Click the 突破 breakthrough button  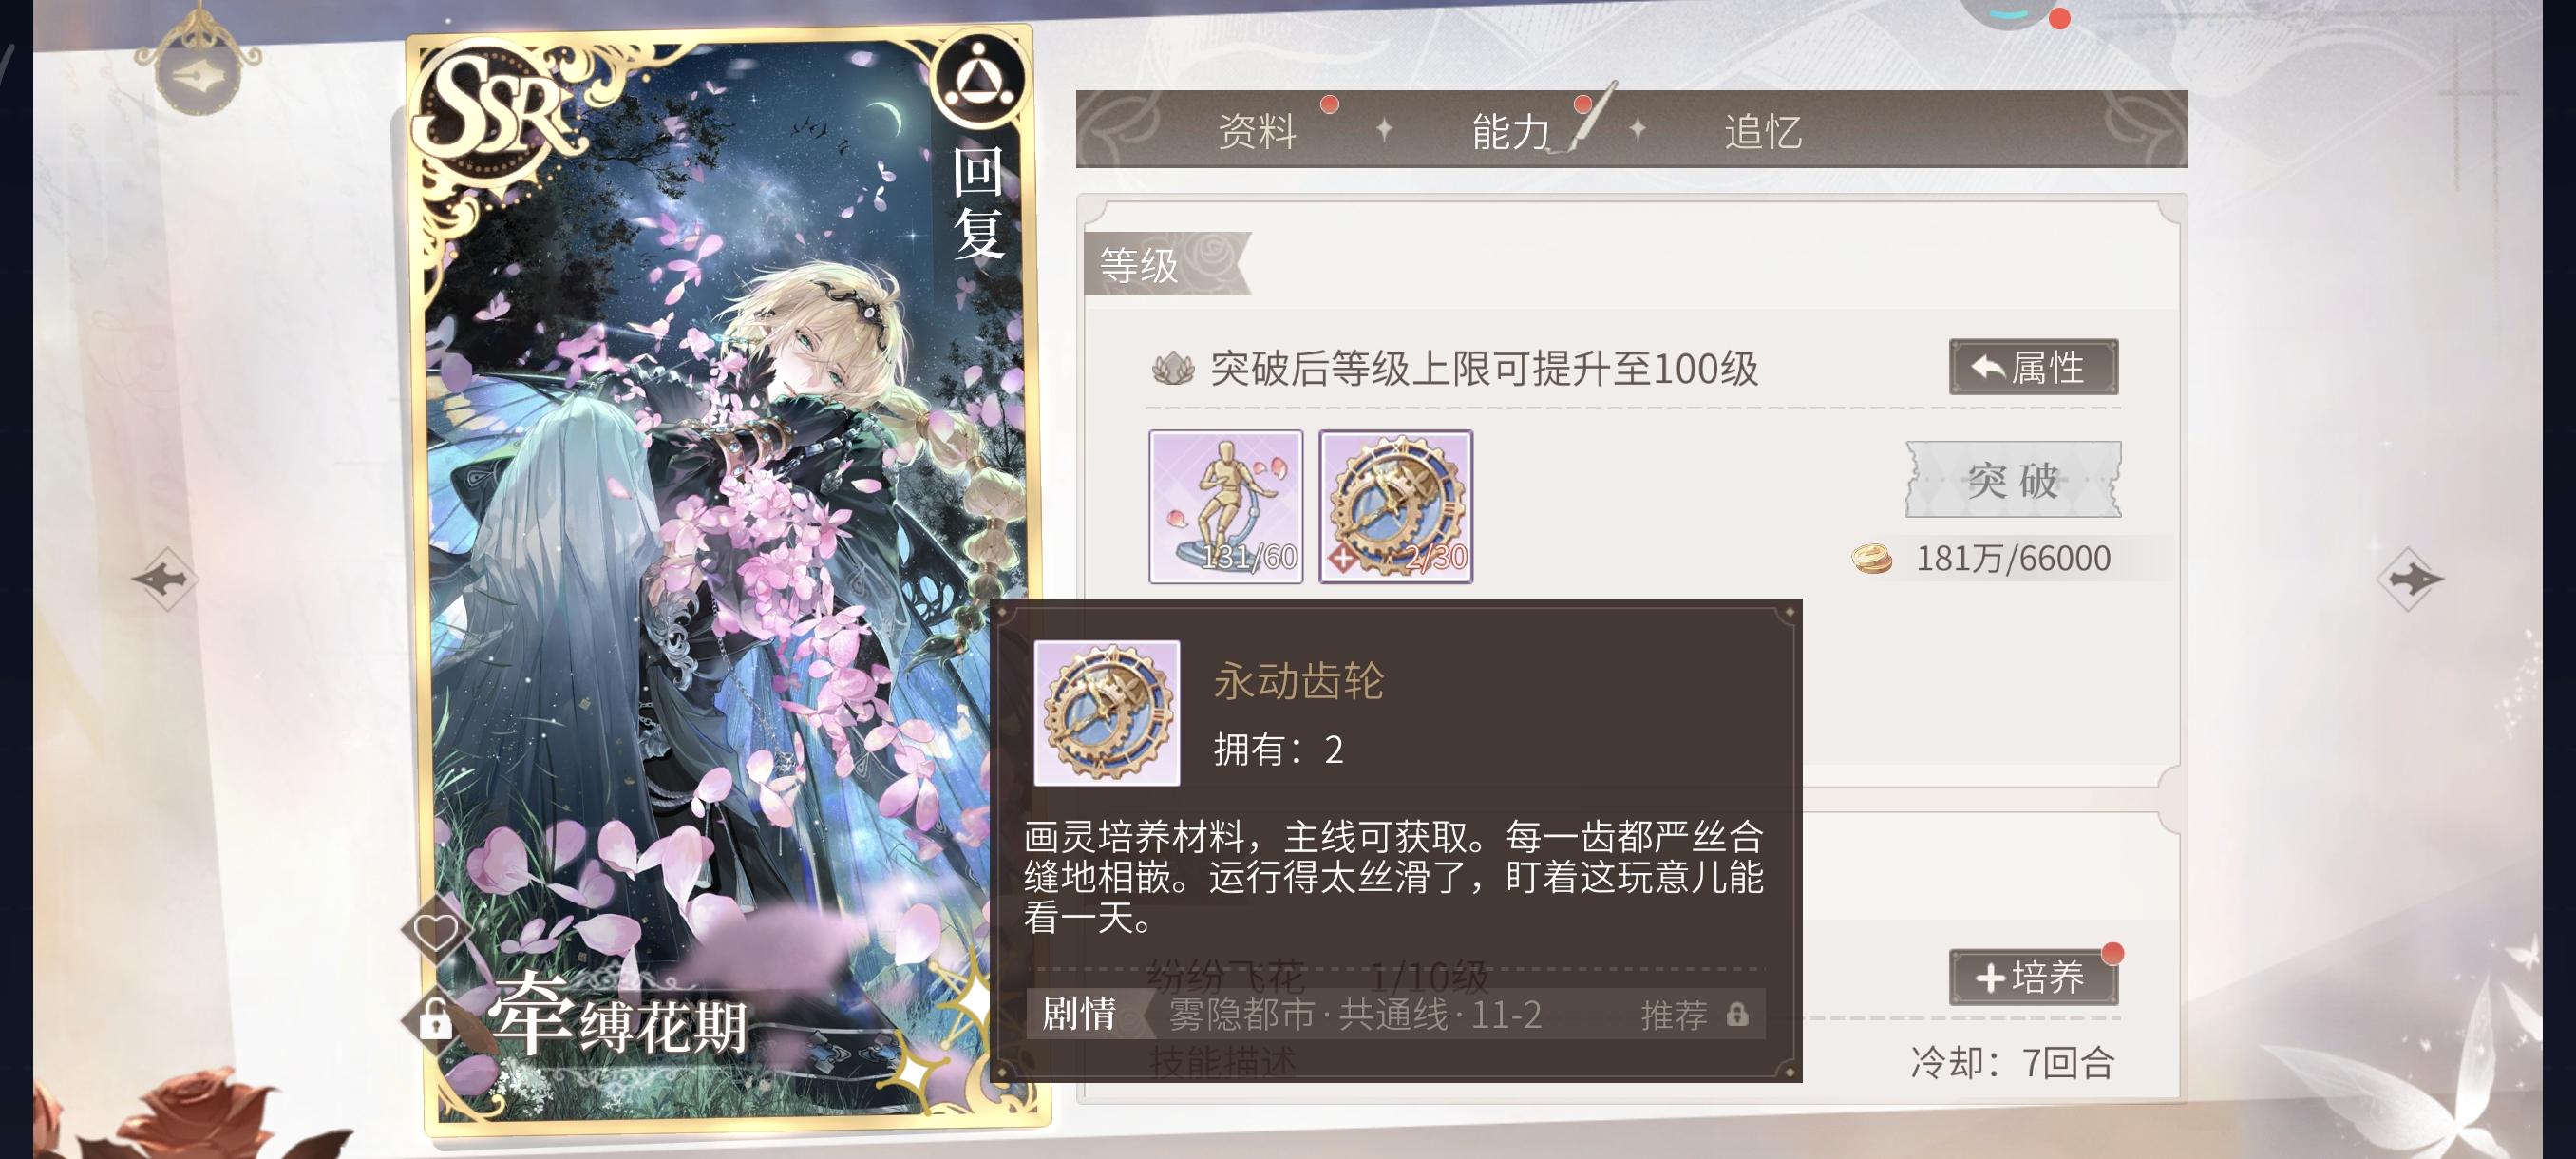pyautogui.click(x=2013, y=480)
